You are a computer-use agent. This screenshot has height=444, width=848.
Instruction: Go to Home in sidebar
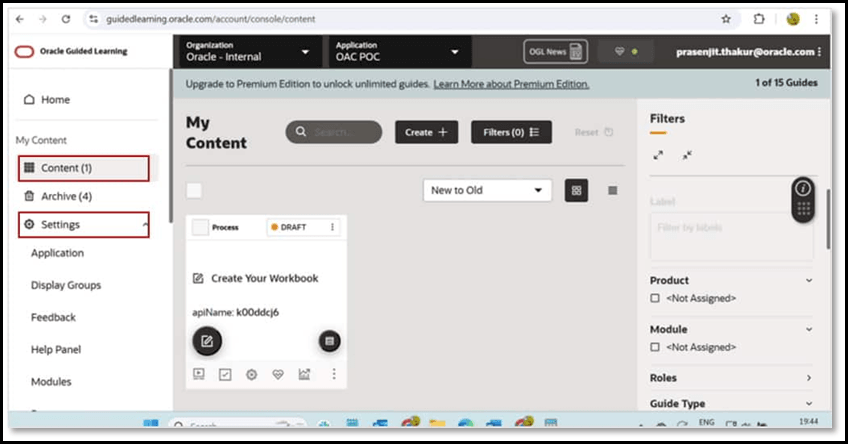pos(47,100)
